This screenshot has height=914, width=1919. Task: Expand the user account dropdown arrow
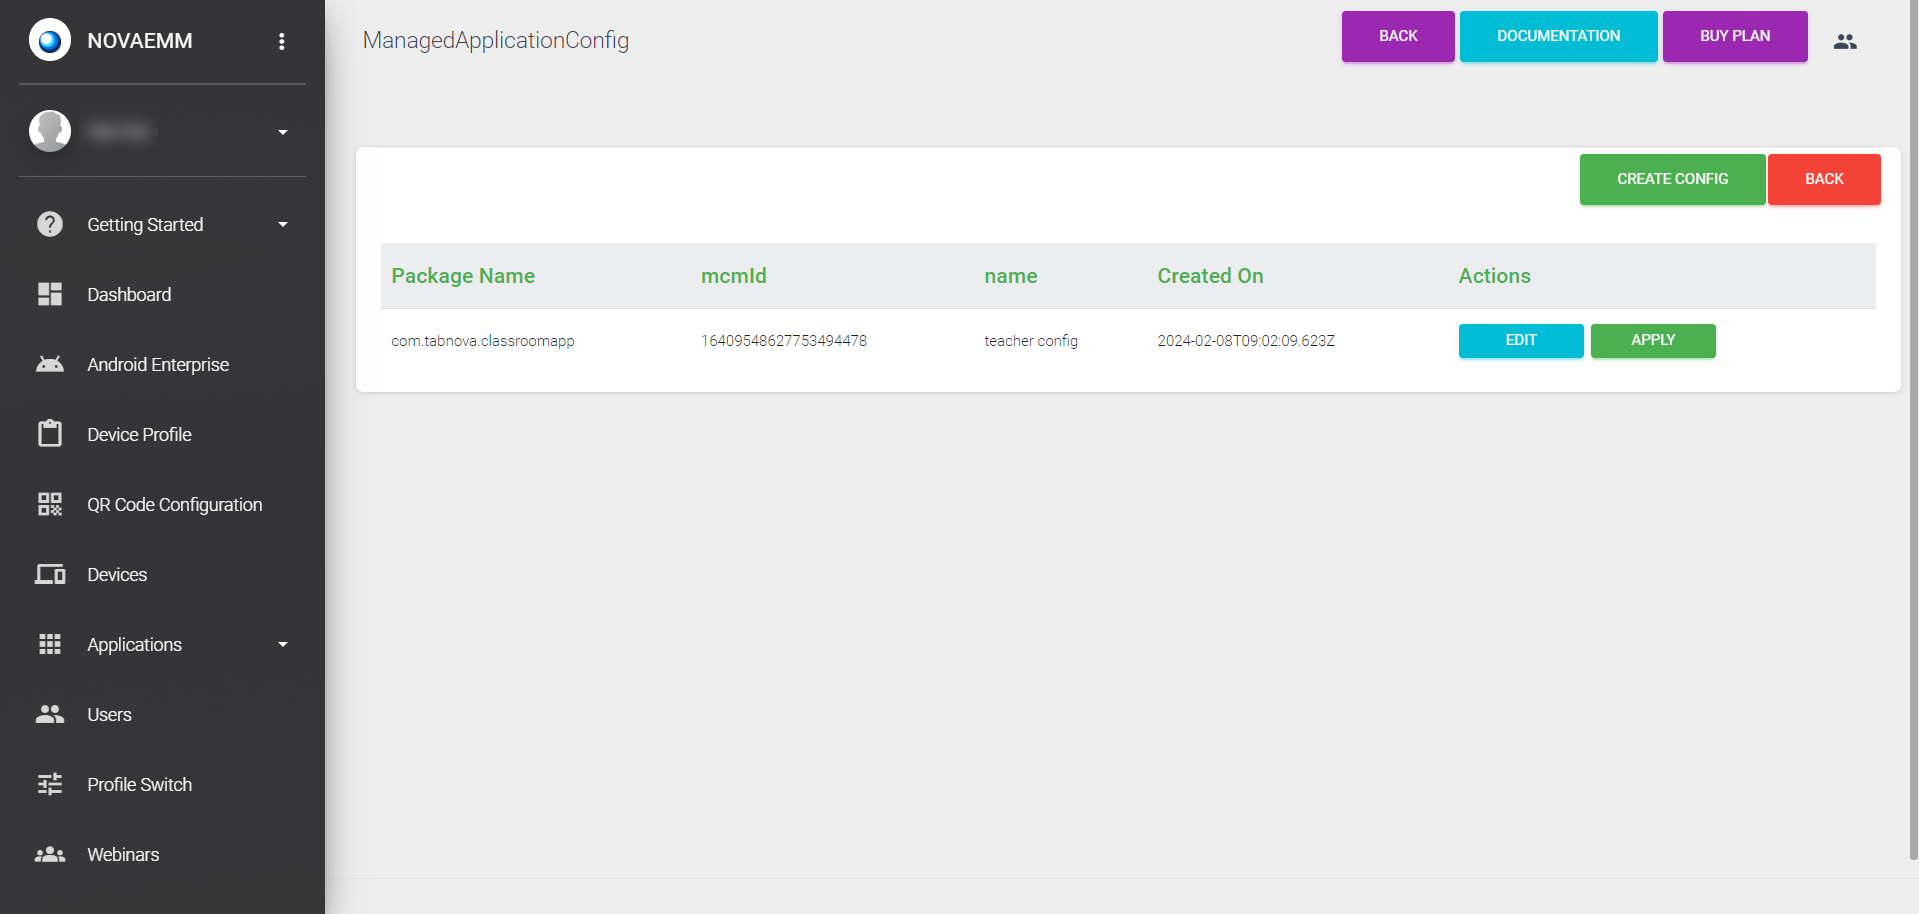[283, 132]
